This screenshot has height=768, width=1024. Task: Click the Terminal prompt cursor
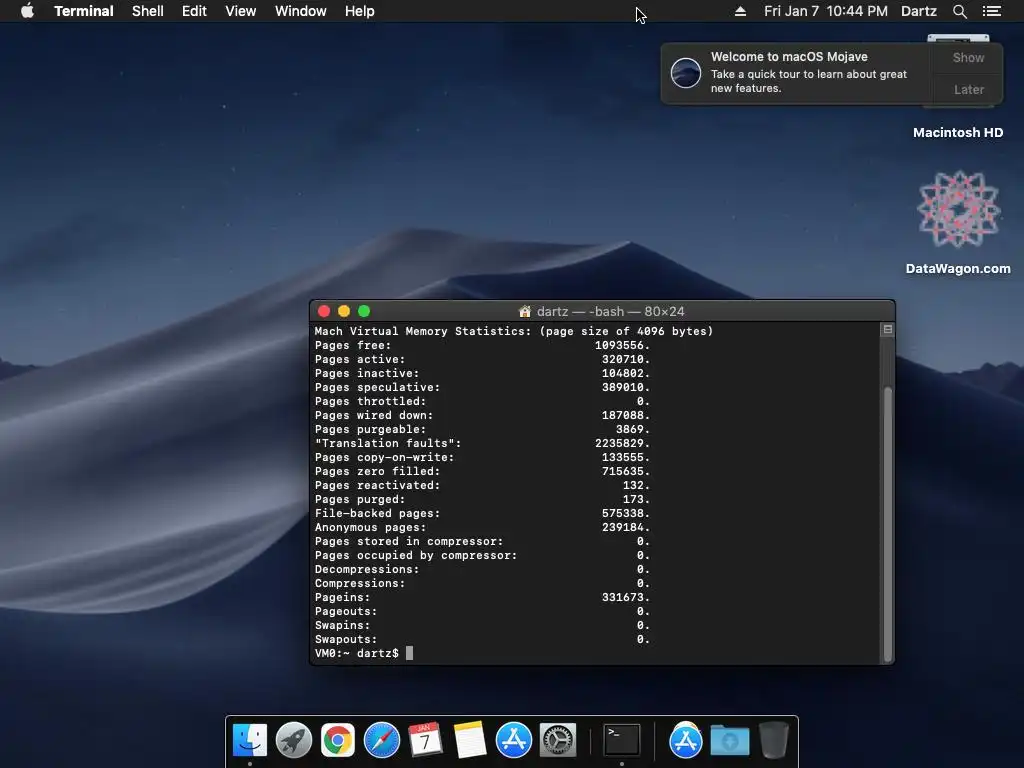[x=409, y=653]
